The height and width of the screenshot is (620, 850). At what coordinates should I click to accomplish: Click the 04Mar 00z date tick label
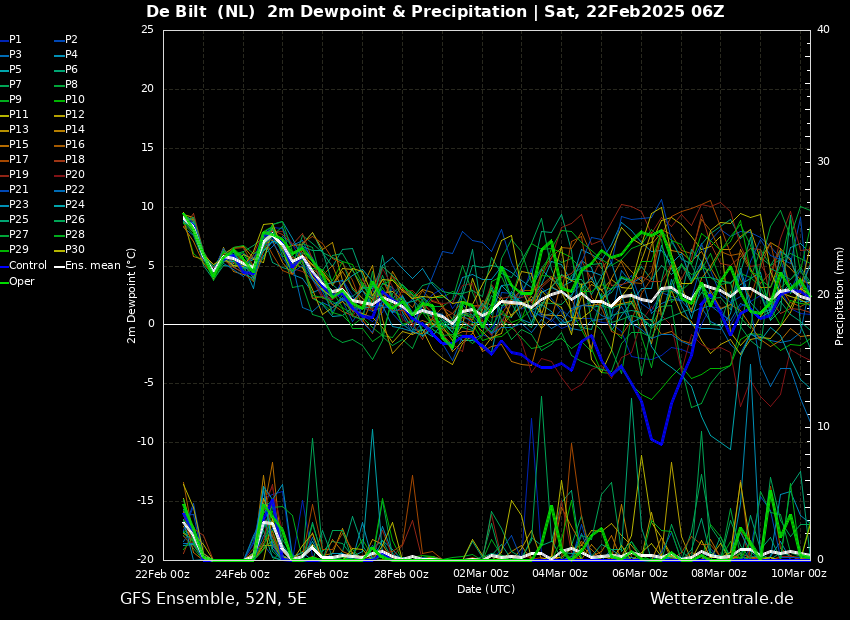point(561,573)
